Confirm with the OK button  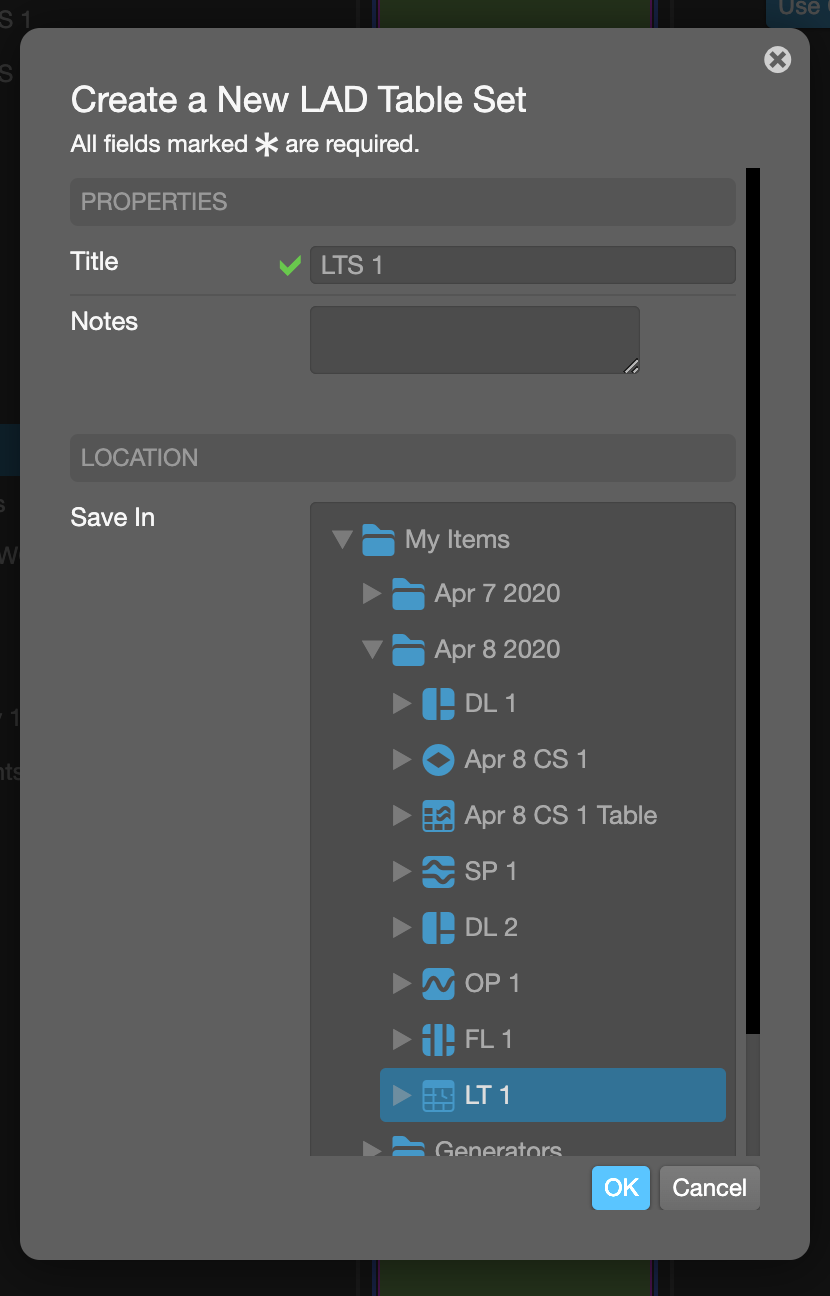(x=620, y=1188)
